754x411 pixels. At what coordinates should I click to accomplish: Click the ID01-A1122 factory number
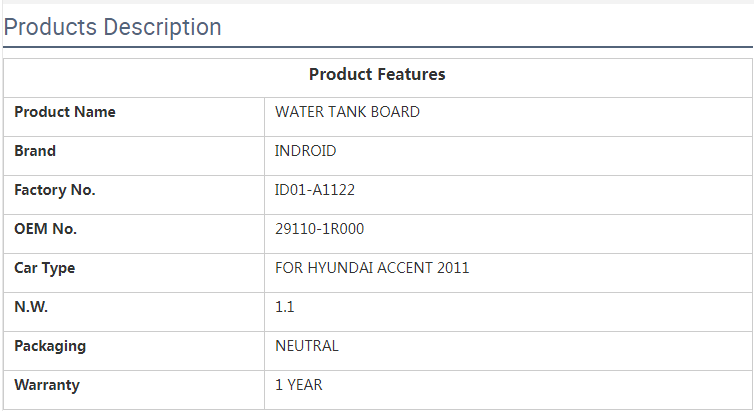click(314, 190)
